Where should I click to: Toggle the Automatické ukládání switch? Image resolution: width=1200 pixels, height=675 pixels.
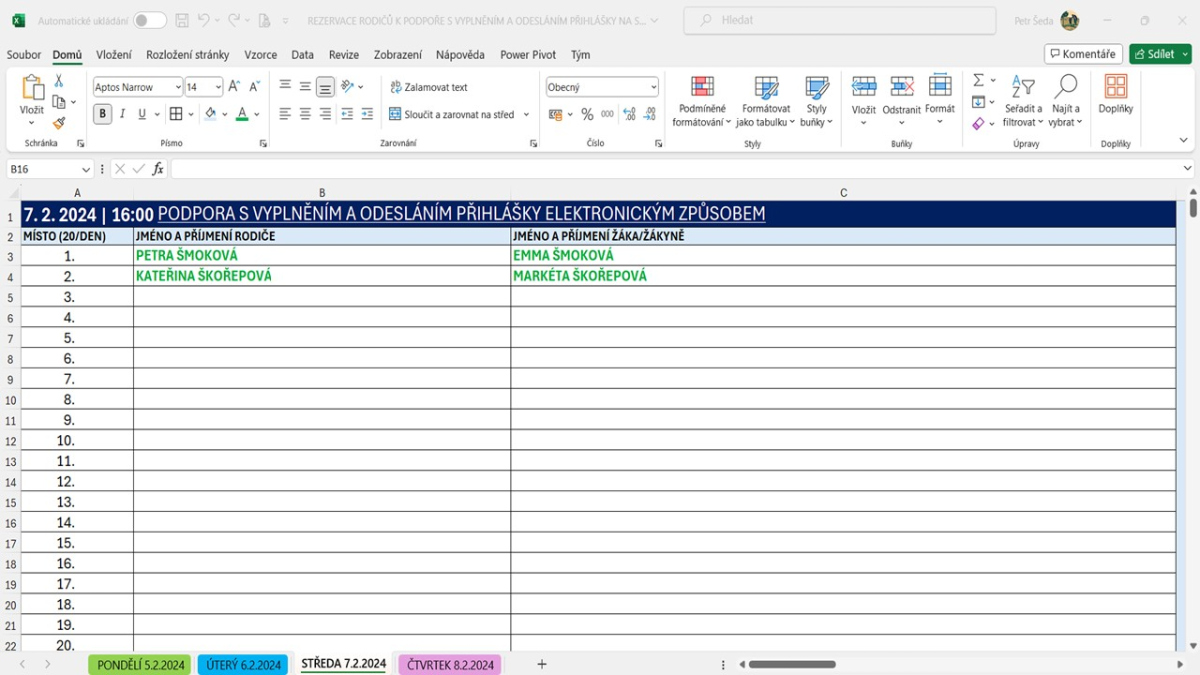(x=150, y=20)
